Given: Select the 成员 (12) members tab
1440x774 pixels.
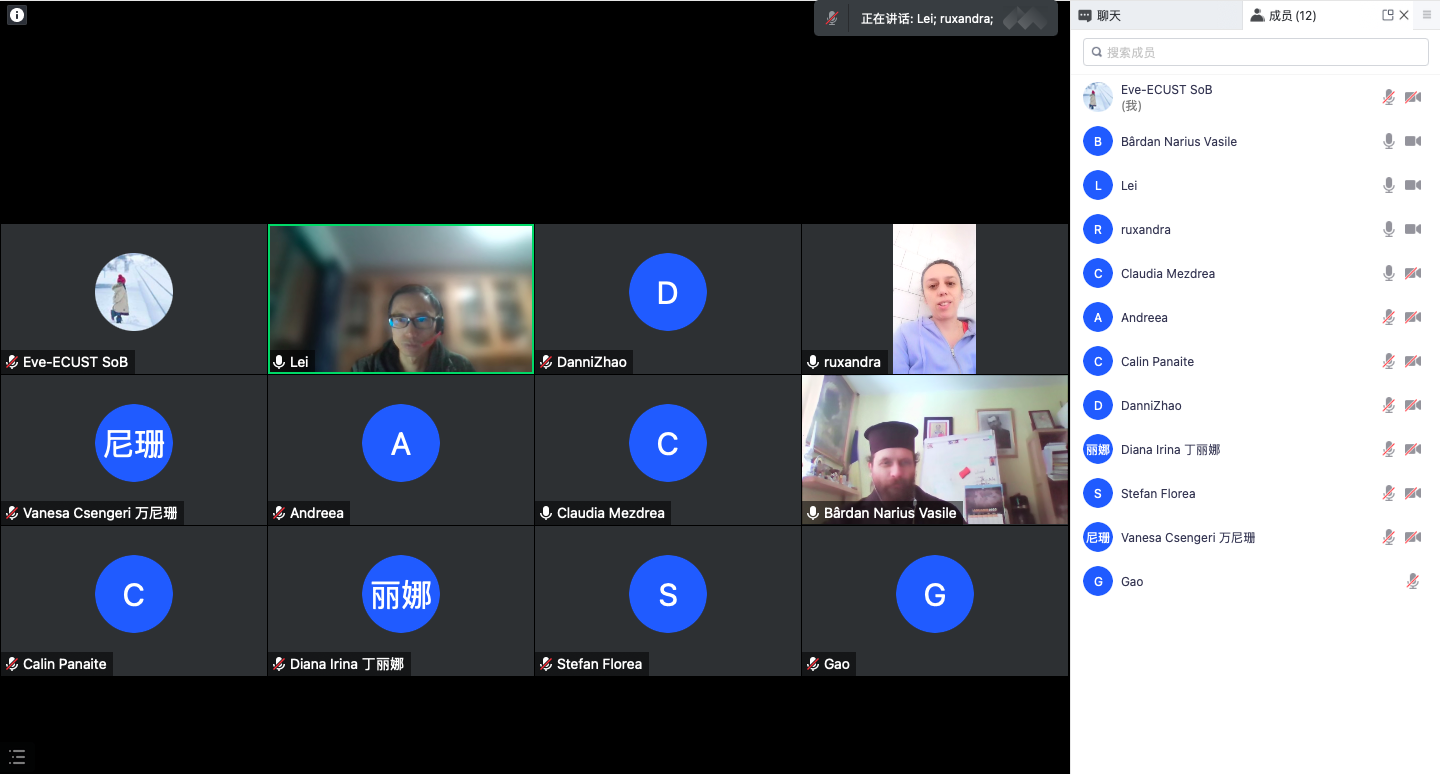Looking at the screenshot, I should click(1283, 15).
